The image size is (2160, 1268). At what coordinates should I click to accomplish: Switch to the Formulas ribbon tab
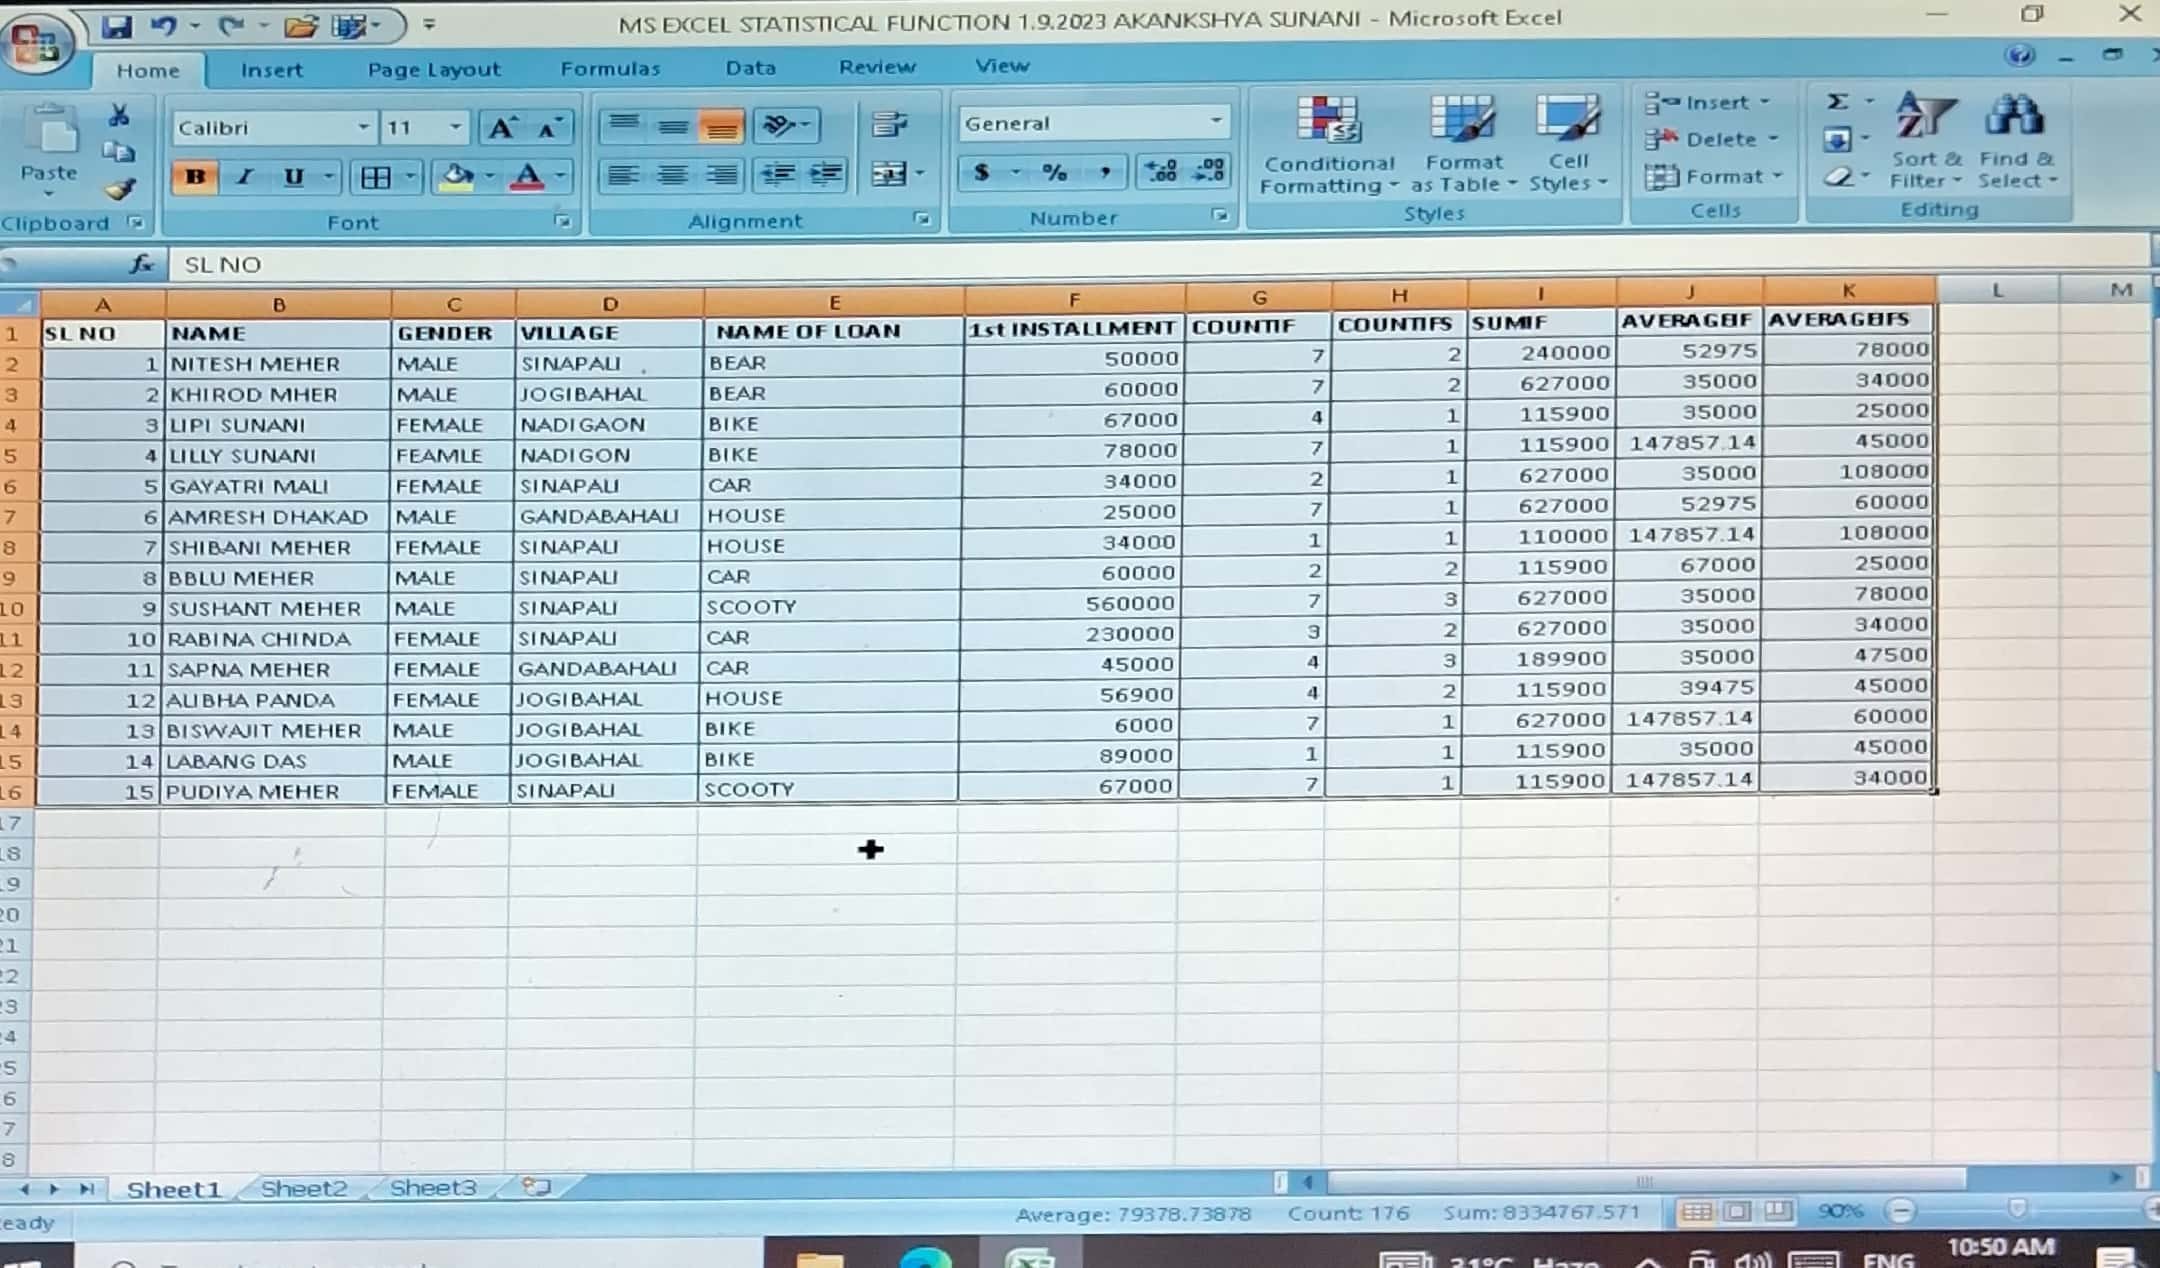pyautogui.click(x=610, y=68)
